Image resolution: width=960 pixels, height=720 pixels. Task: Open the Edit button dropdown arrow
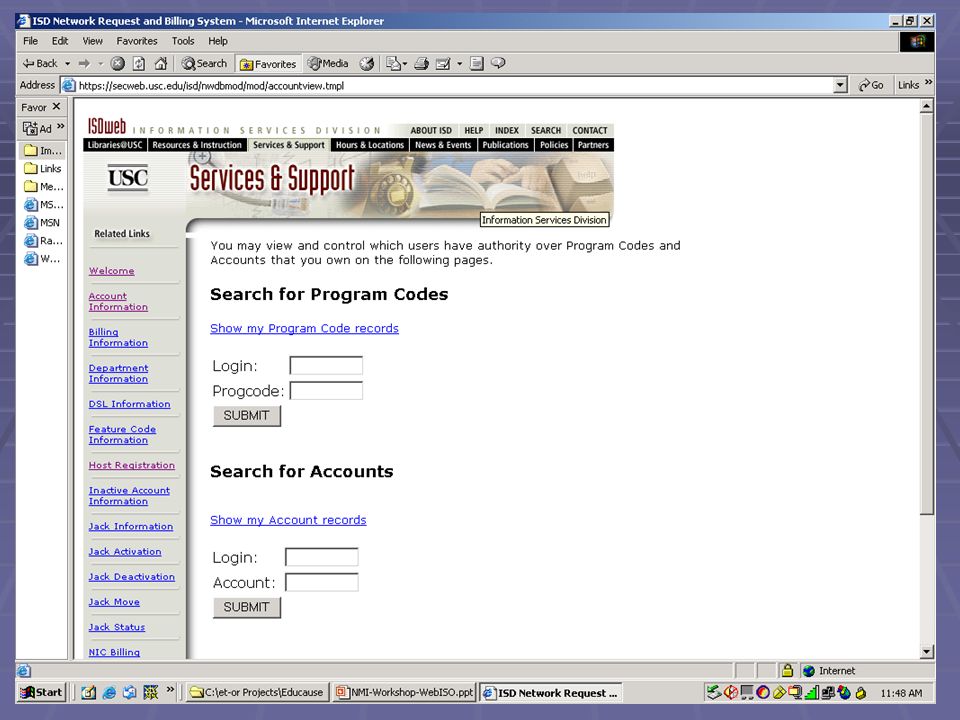coord(459,63)
